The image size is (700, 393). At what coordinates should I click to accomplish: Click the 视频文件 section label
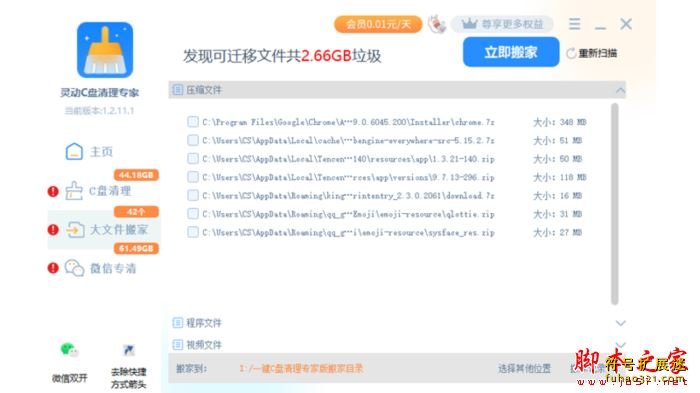click(x=204, y=345)
